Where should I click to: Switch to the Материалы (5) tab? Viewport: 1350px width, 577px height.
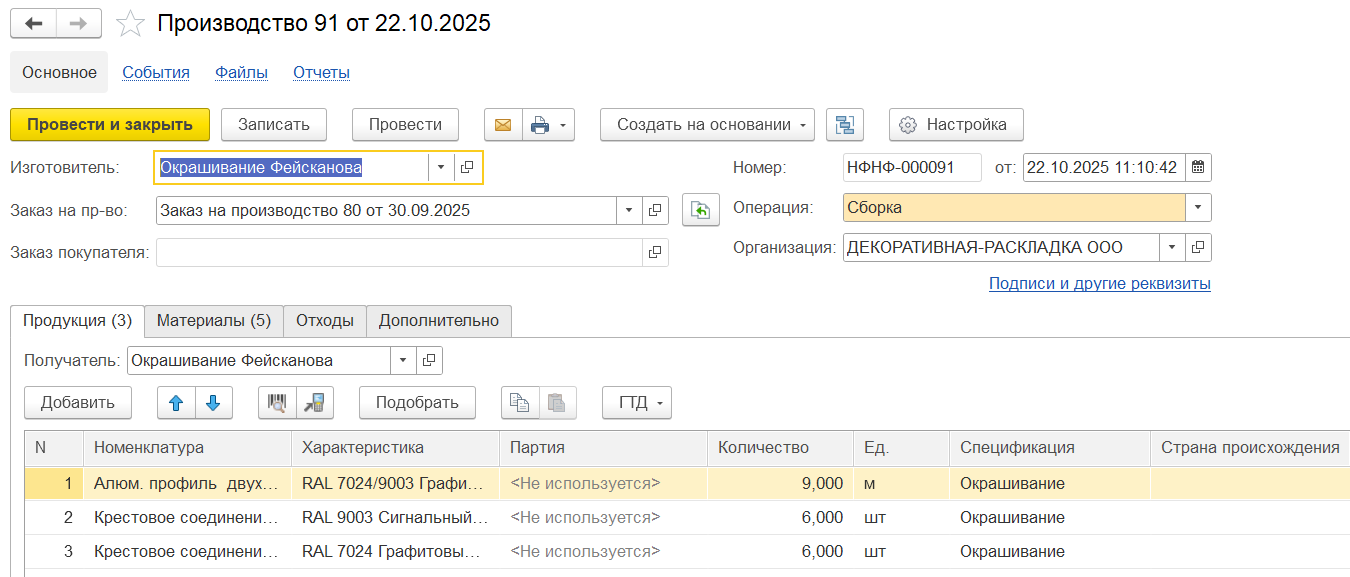213,321
